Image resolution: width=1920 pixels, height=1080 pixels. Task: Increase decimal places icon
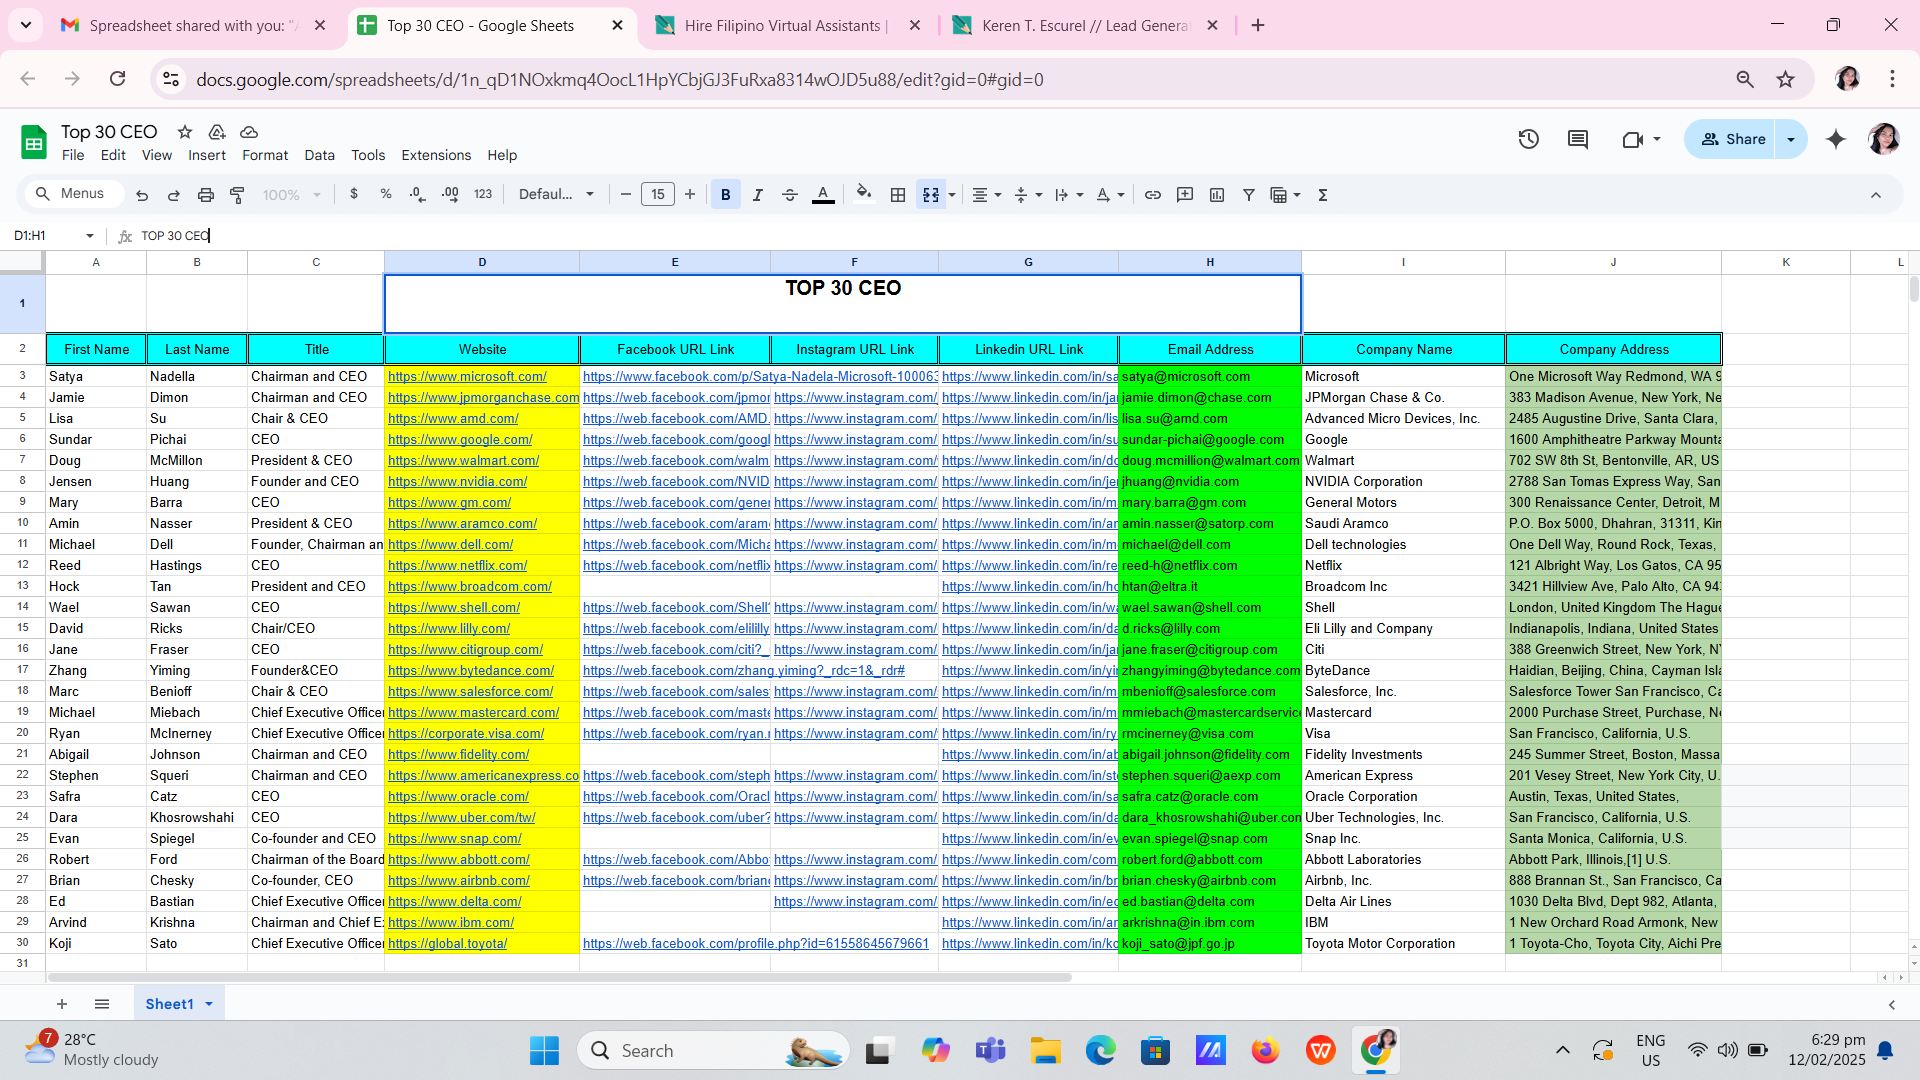[450, 194]
